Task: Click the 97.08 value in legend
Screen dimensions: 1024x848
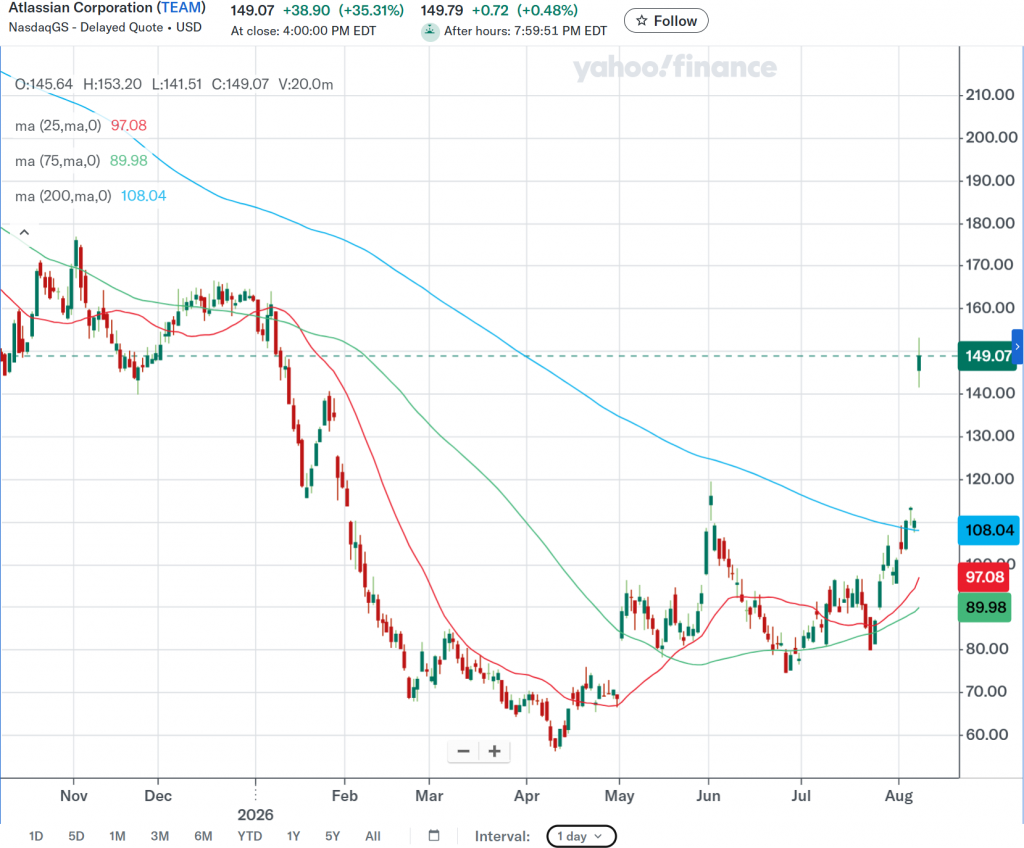Action: coord(129,125)
